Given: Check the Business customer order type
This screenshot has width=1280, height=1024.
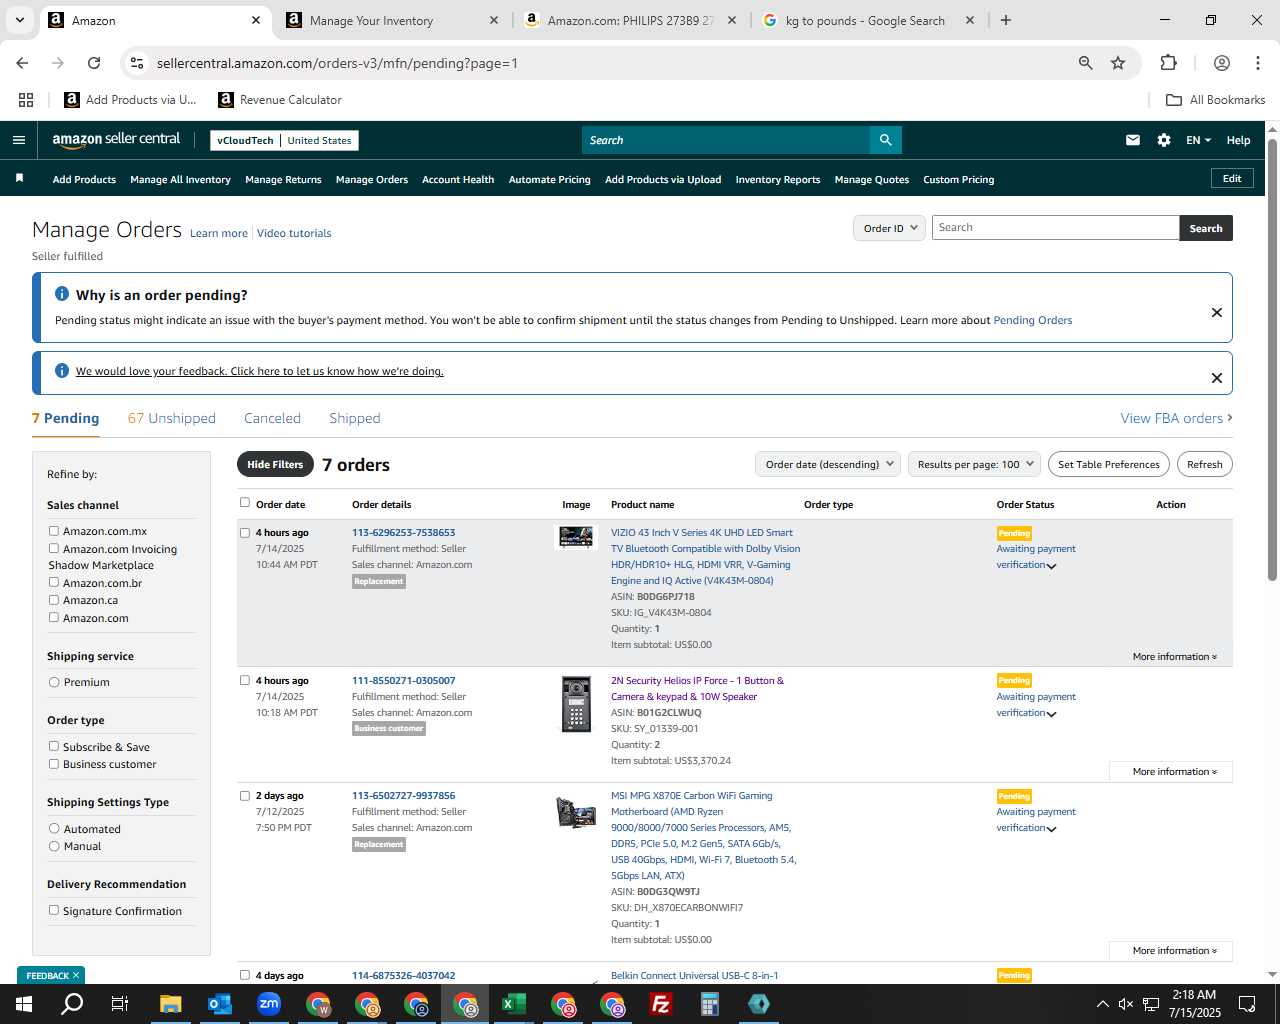Looking at the screenshot, I should [x=54, y=764].
